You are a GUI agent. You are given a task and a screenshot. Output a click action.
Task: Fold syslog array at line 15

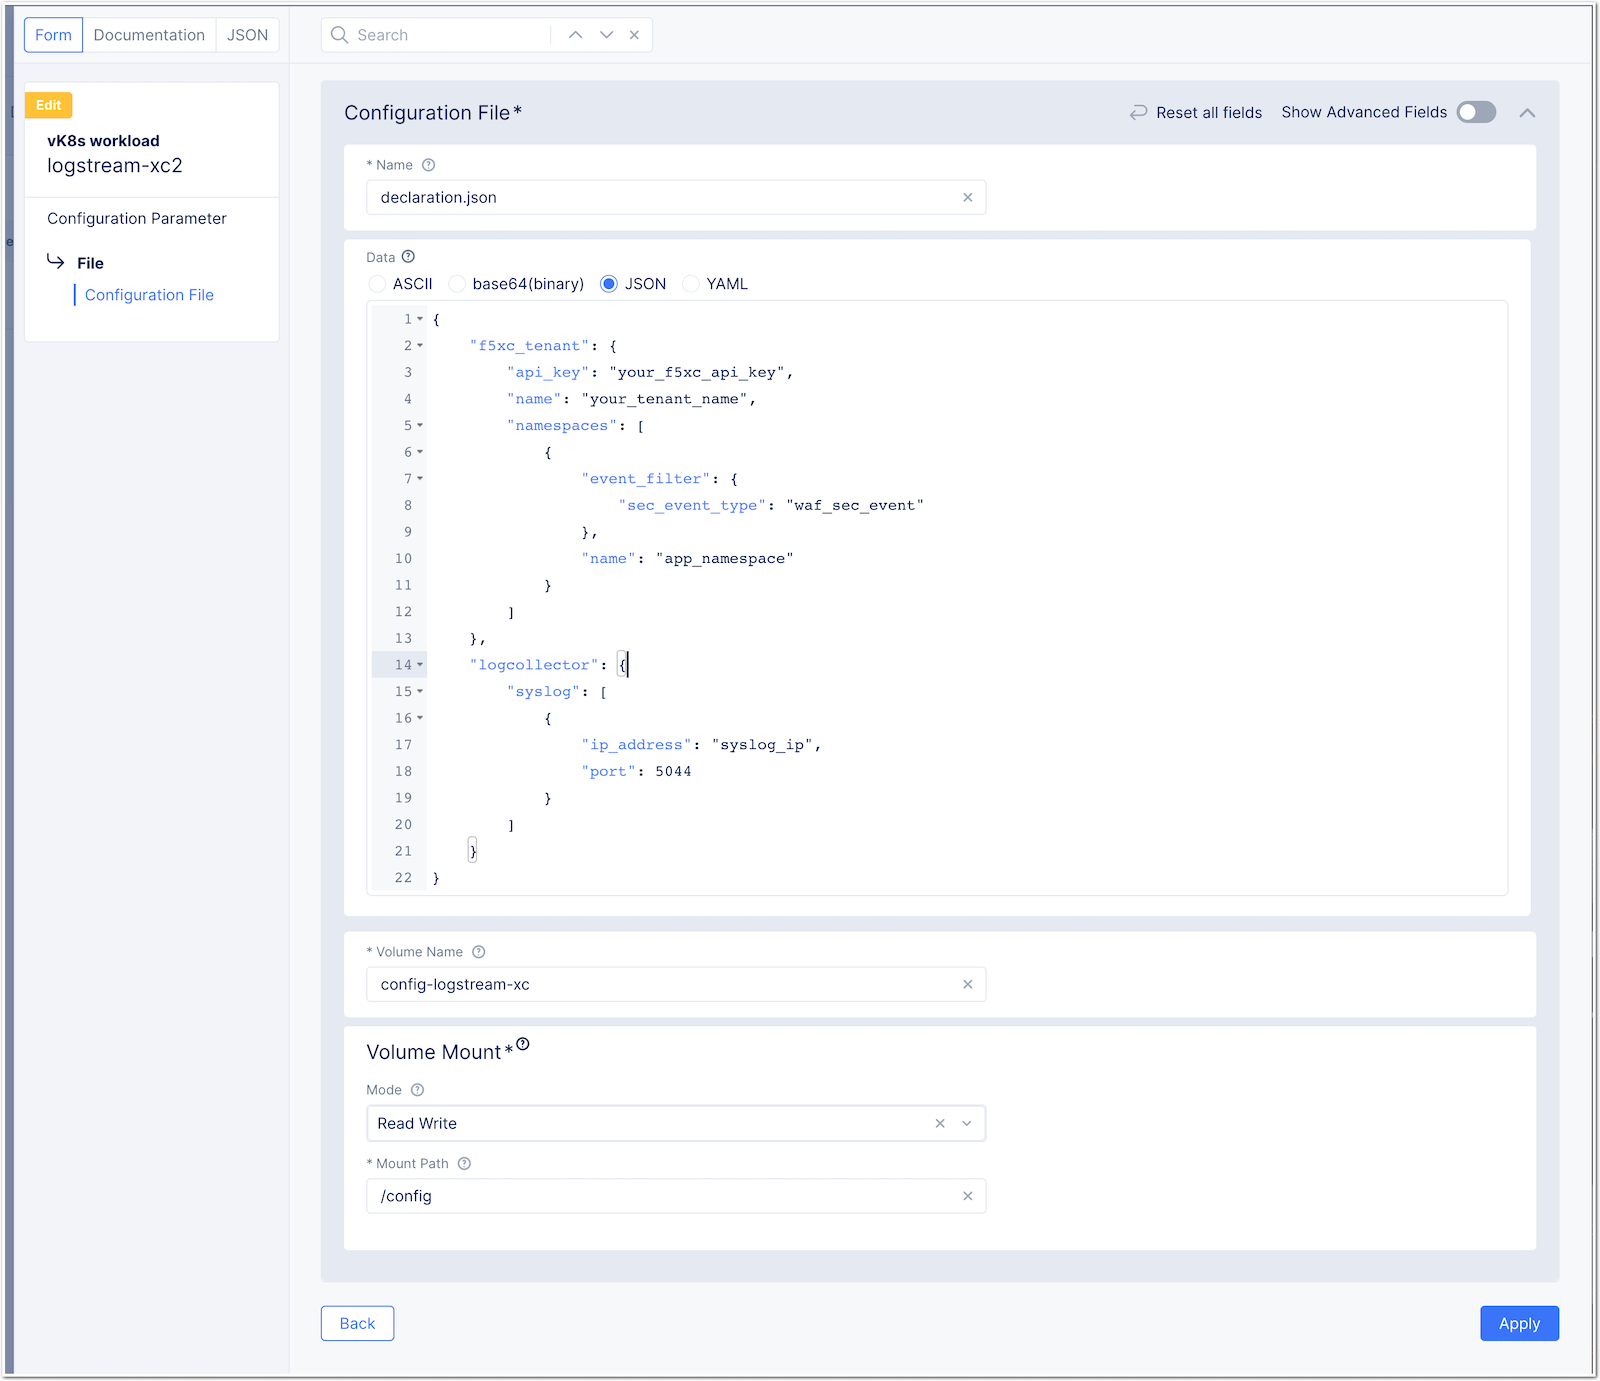(x=420, y=692)
